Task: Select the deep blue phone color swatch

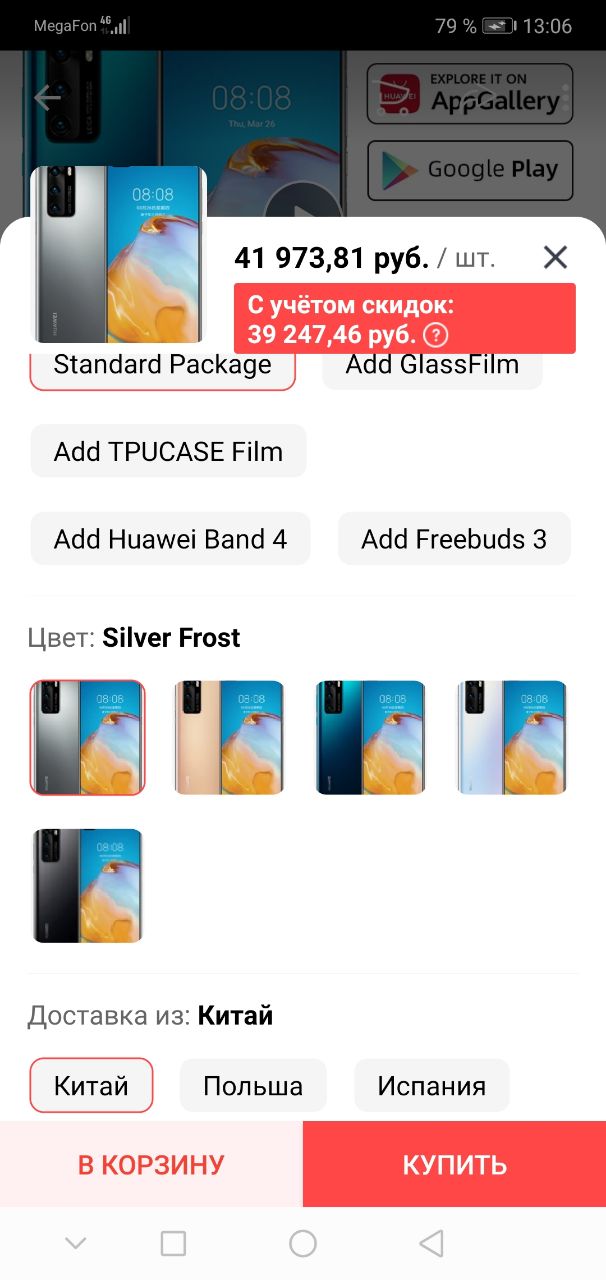Action: click(x=371, y=738)
